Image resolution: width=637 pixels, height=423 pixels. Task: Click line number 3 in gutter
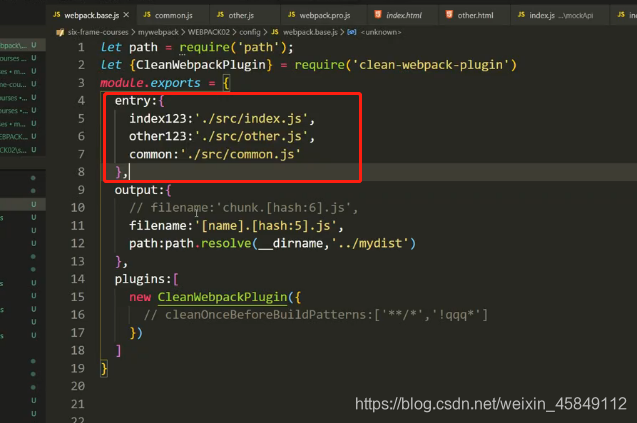[81, 83]
